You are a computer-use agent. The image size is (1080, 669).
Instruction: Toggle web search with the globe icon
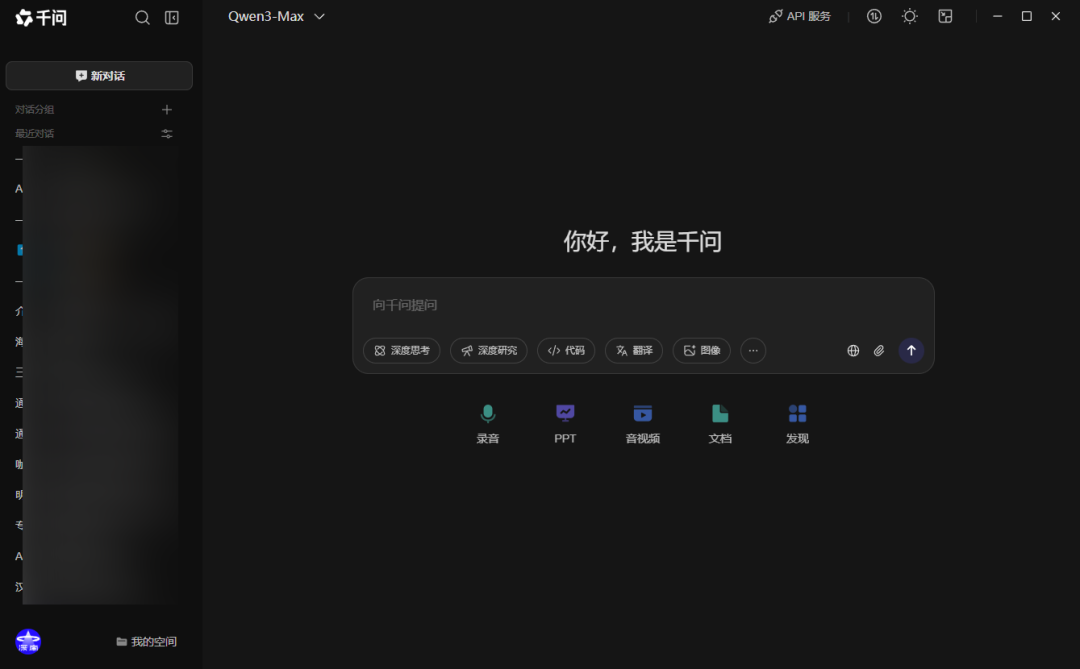[x=853, y=351]
